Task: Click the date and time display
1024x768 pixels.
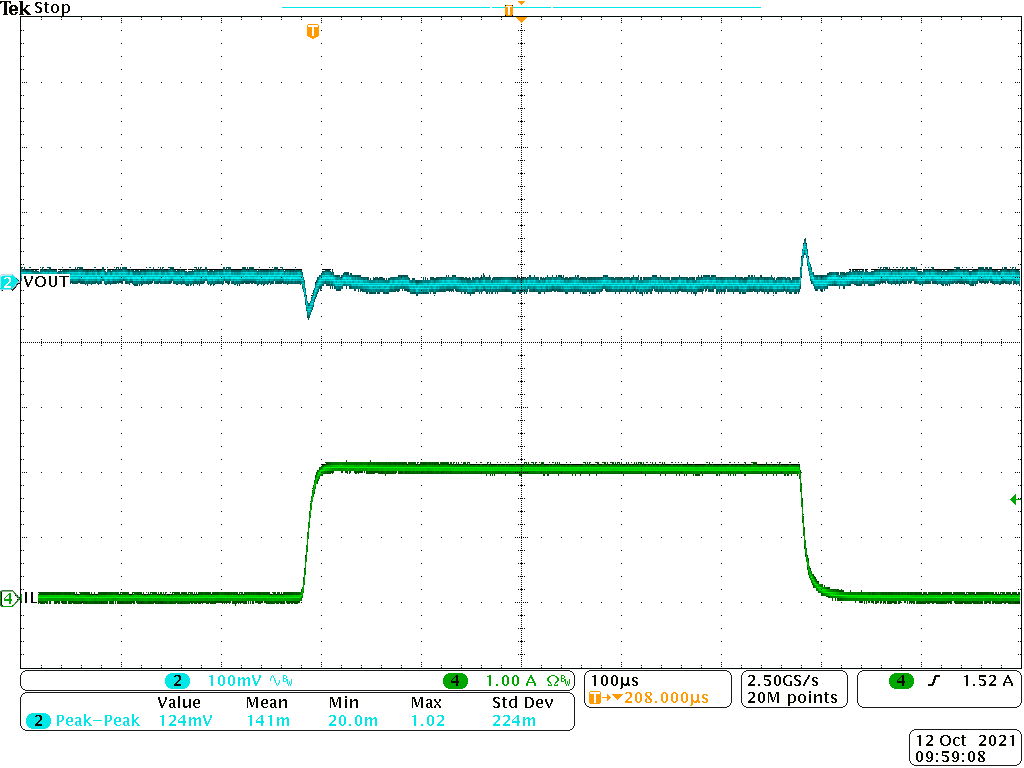Action: [x=964, y=749]
